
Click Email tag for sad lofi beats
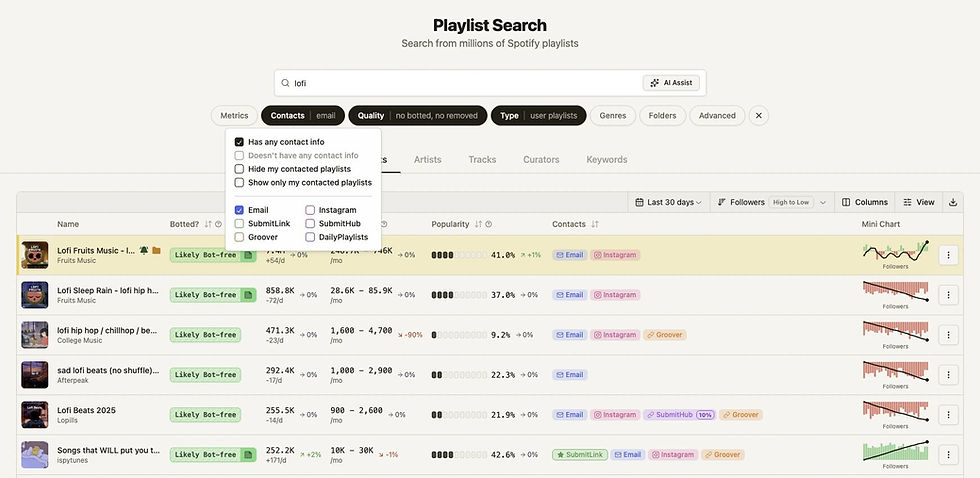tap(569, 375)
